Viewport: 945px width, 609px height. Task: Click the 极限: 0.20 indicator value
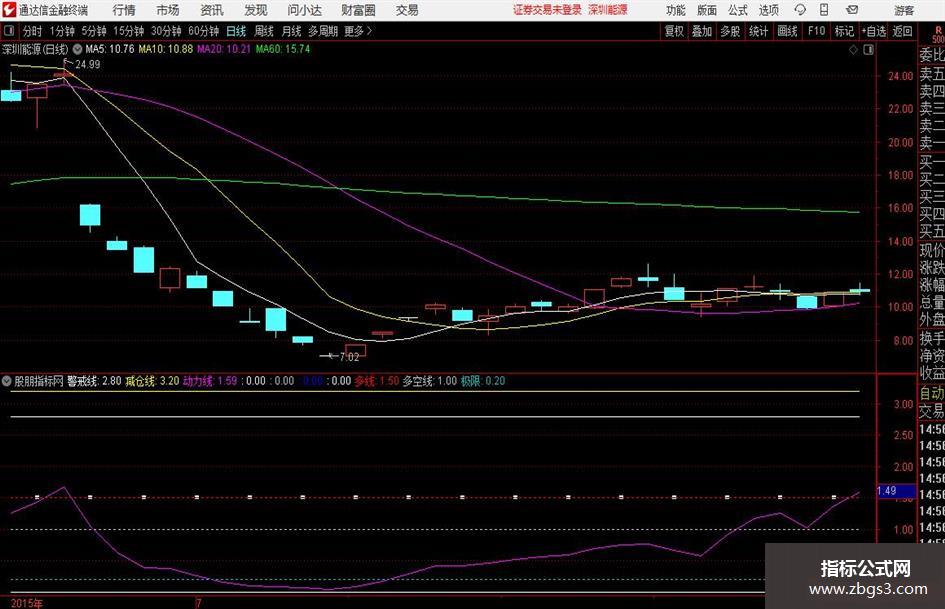coord(483,381)
